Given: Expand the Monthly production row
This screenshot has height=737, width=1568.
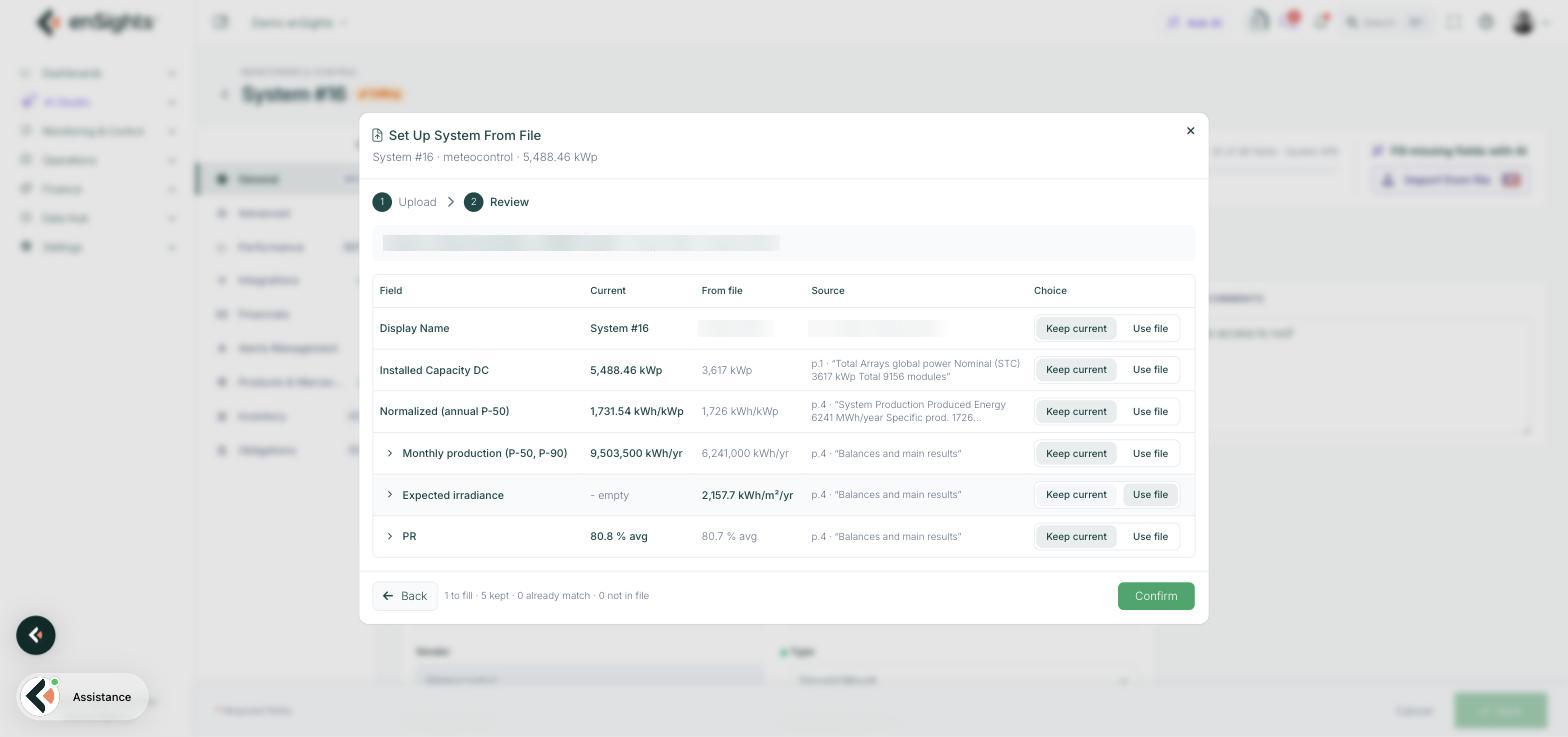Looking at the screenshot, I should pos(390,454).
